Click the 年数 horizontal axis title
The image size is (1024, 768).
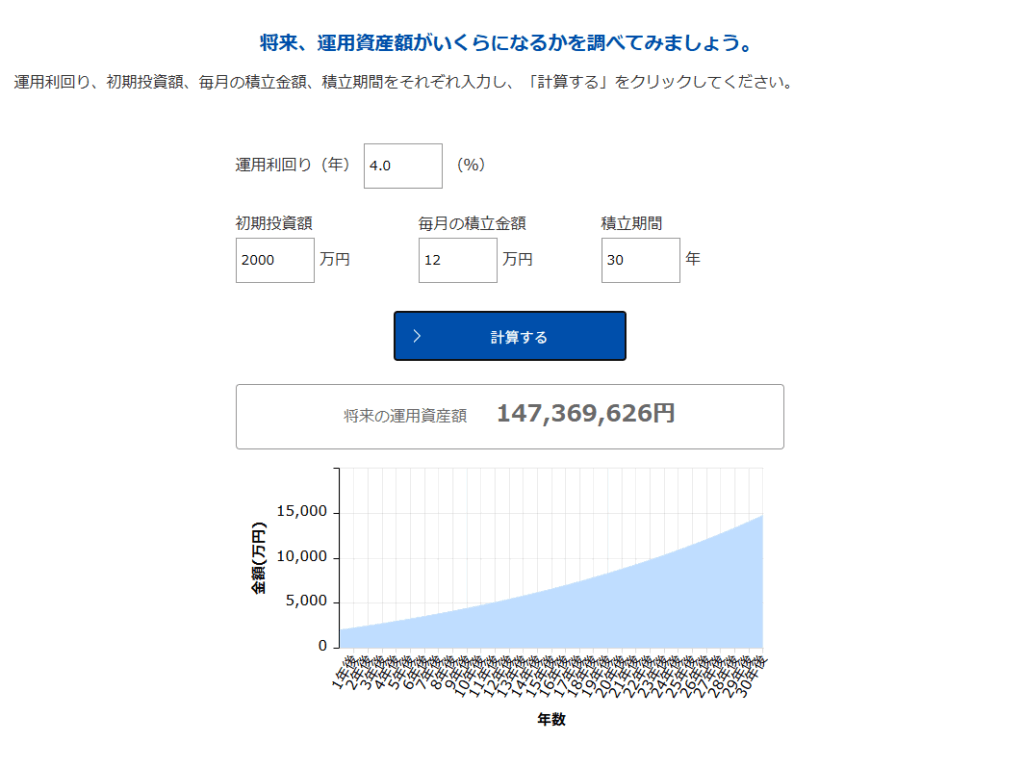pos(551,719)
